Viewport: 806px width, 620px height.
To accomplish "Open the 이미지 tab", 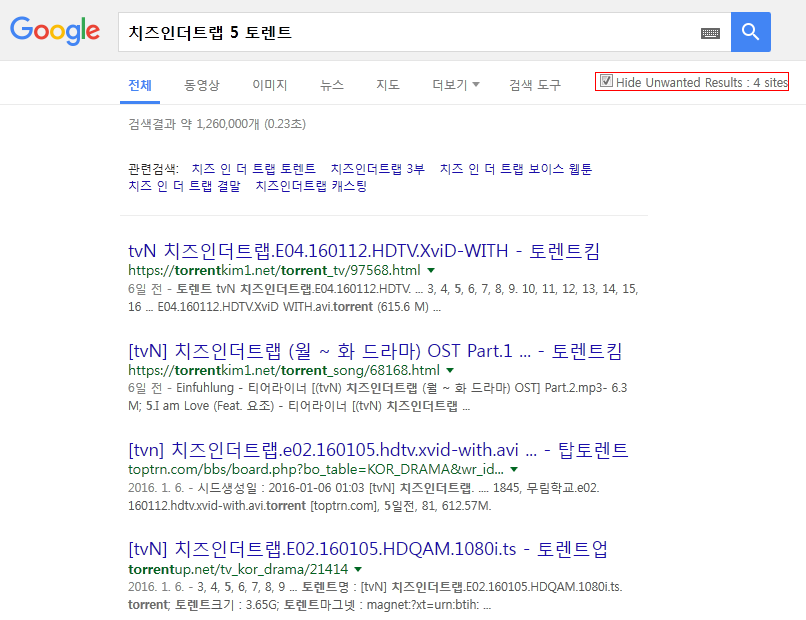I will 269,85.
